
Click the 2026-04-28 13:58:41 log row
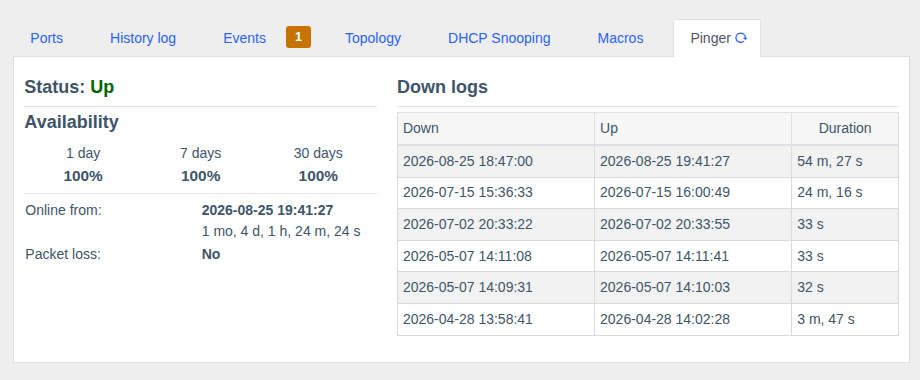648,320
